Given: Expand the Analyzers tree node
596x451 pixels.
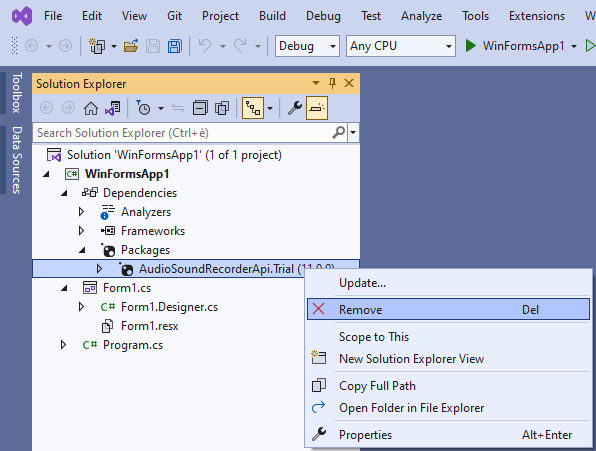Looking at the screenshot, I should [x=81, y=212].
